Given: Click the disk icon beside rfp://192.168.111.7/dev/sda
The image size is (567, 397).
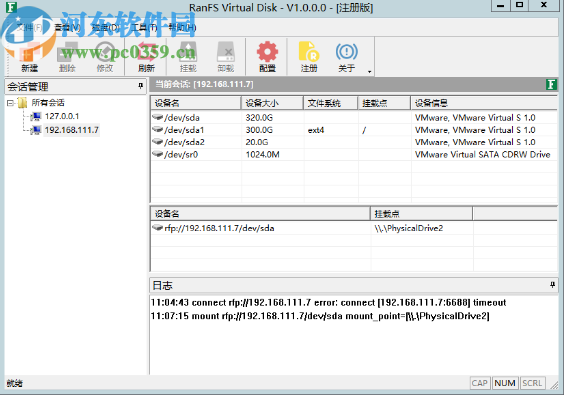Looking at the screenshot, I should click(158, 227).
